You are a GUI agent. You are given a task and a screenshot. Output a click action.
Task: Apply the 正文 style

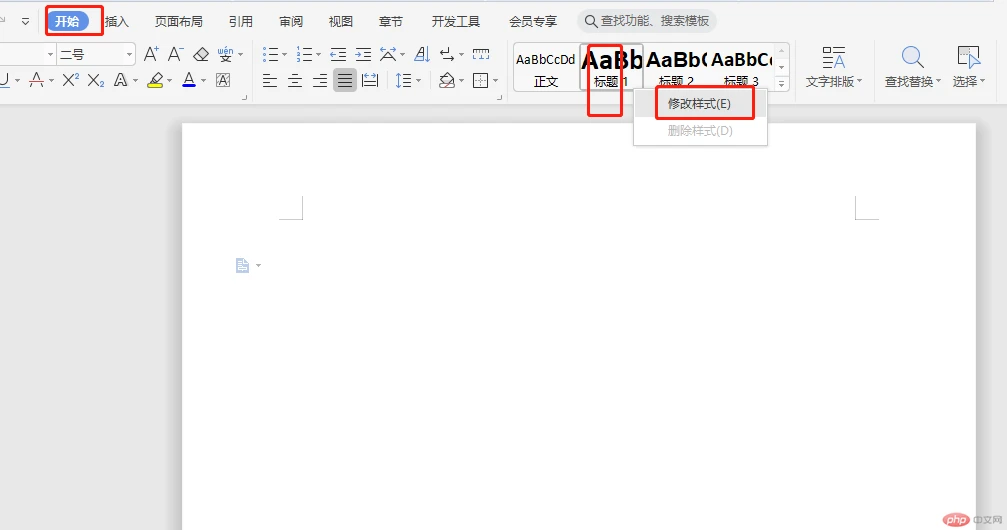(x=546, y=67)
